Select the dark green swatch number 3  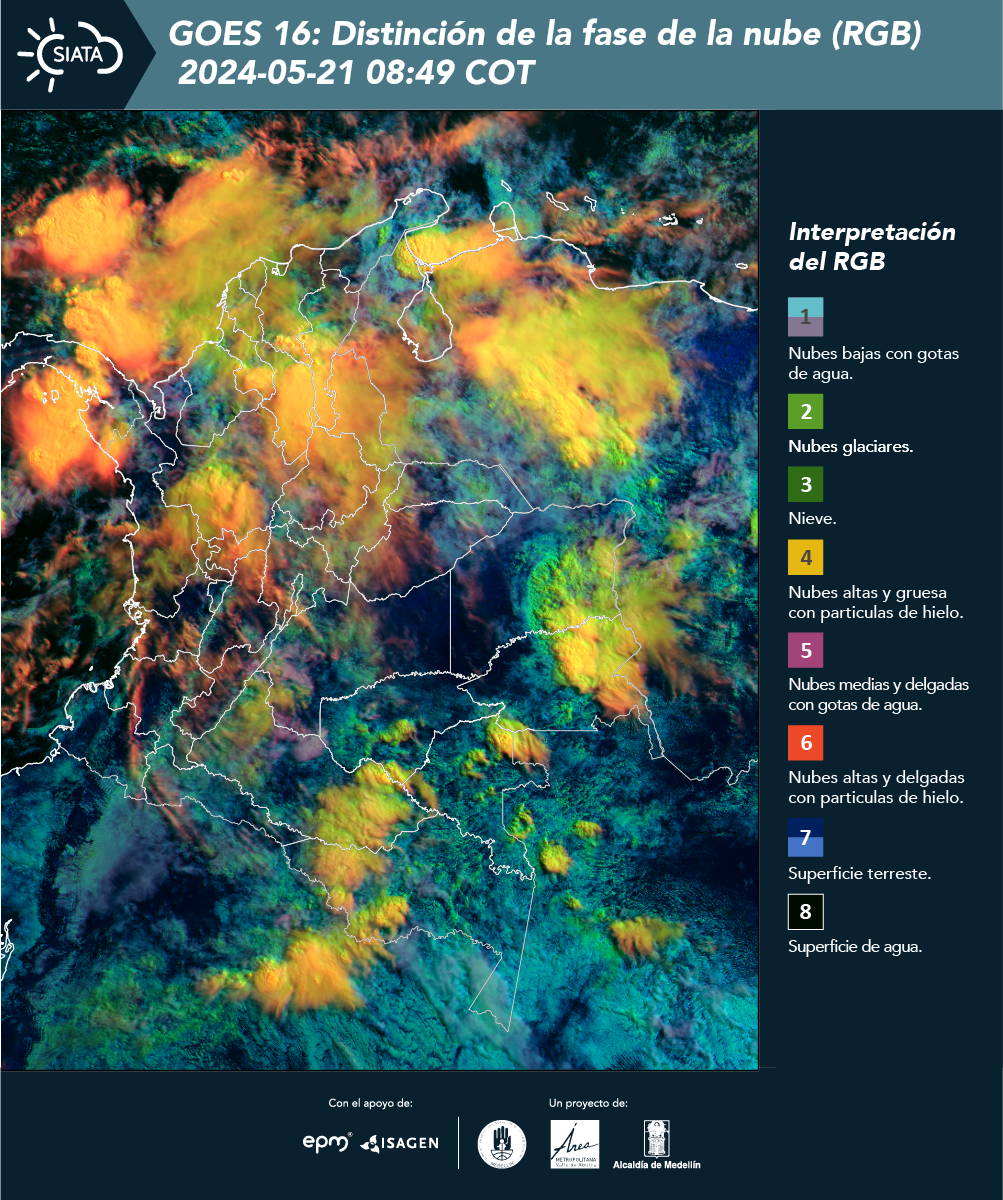pos(805,485)
